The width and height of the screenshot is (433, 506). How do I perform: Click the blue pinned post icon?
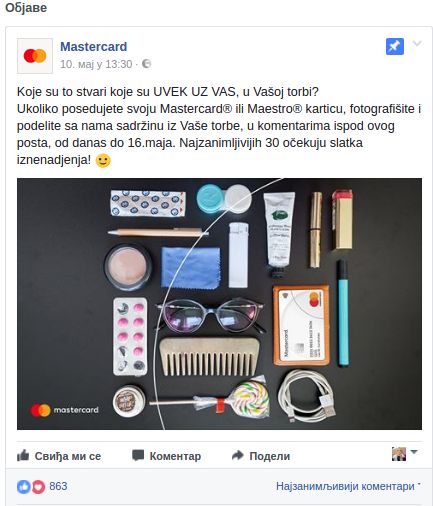(395, 46)
